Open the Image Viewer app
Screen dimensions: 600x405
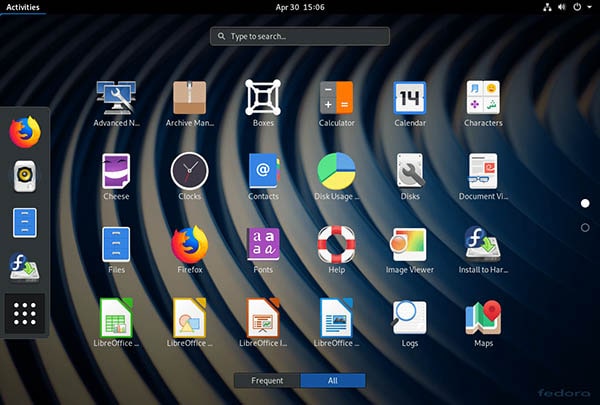pyautogui.click(x=409, y=245)
